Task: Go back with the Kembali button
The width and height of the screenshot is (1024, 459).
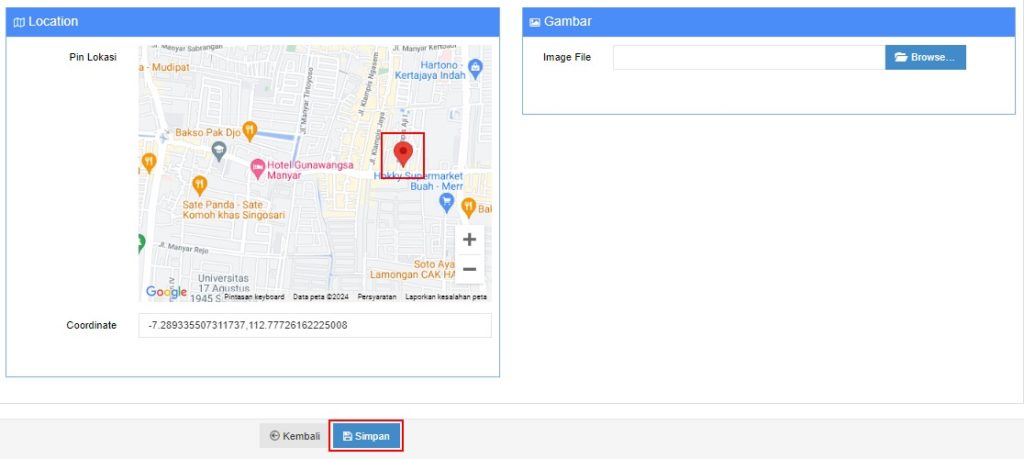Action: coord(295,436)
